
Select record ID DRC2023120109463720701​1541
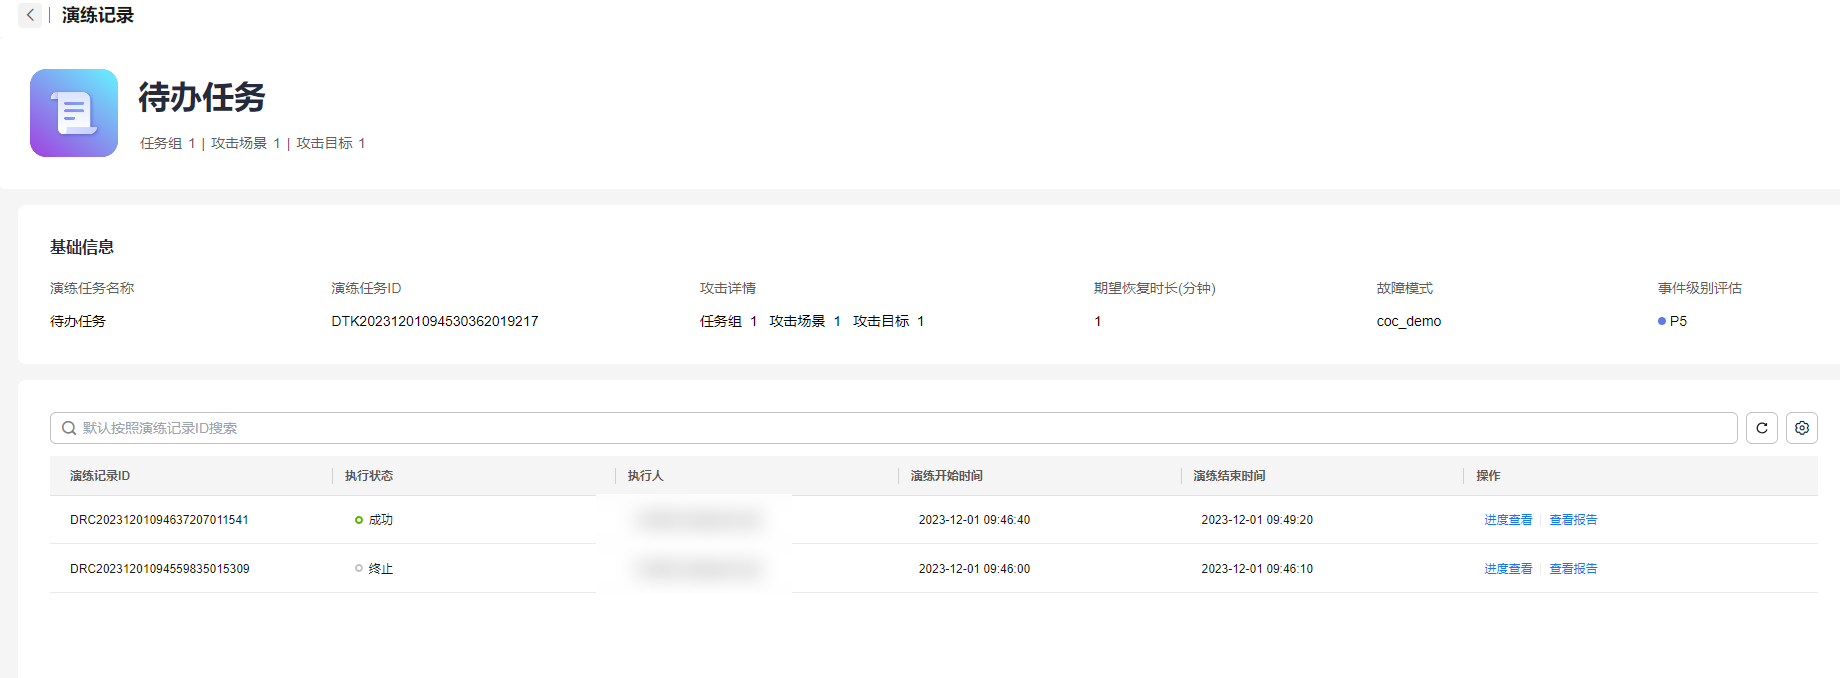click(159, 520)
